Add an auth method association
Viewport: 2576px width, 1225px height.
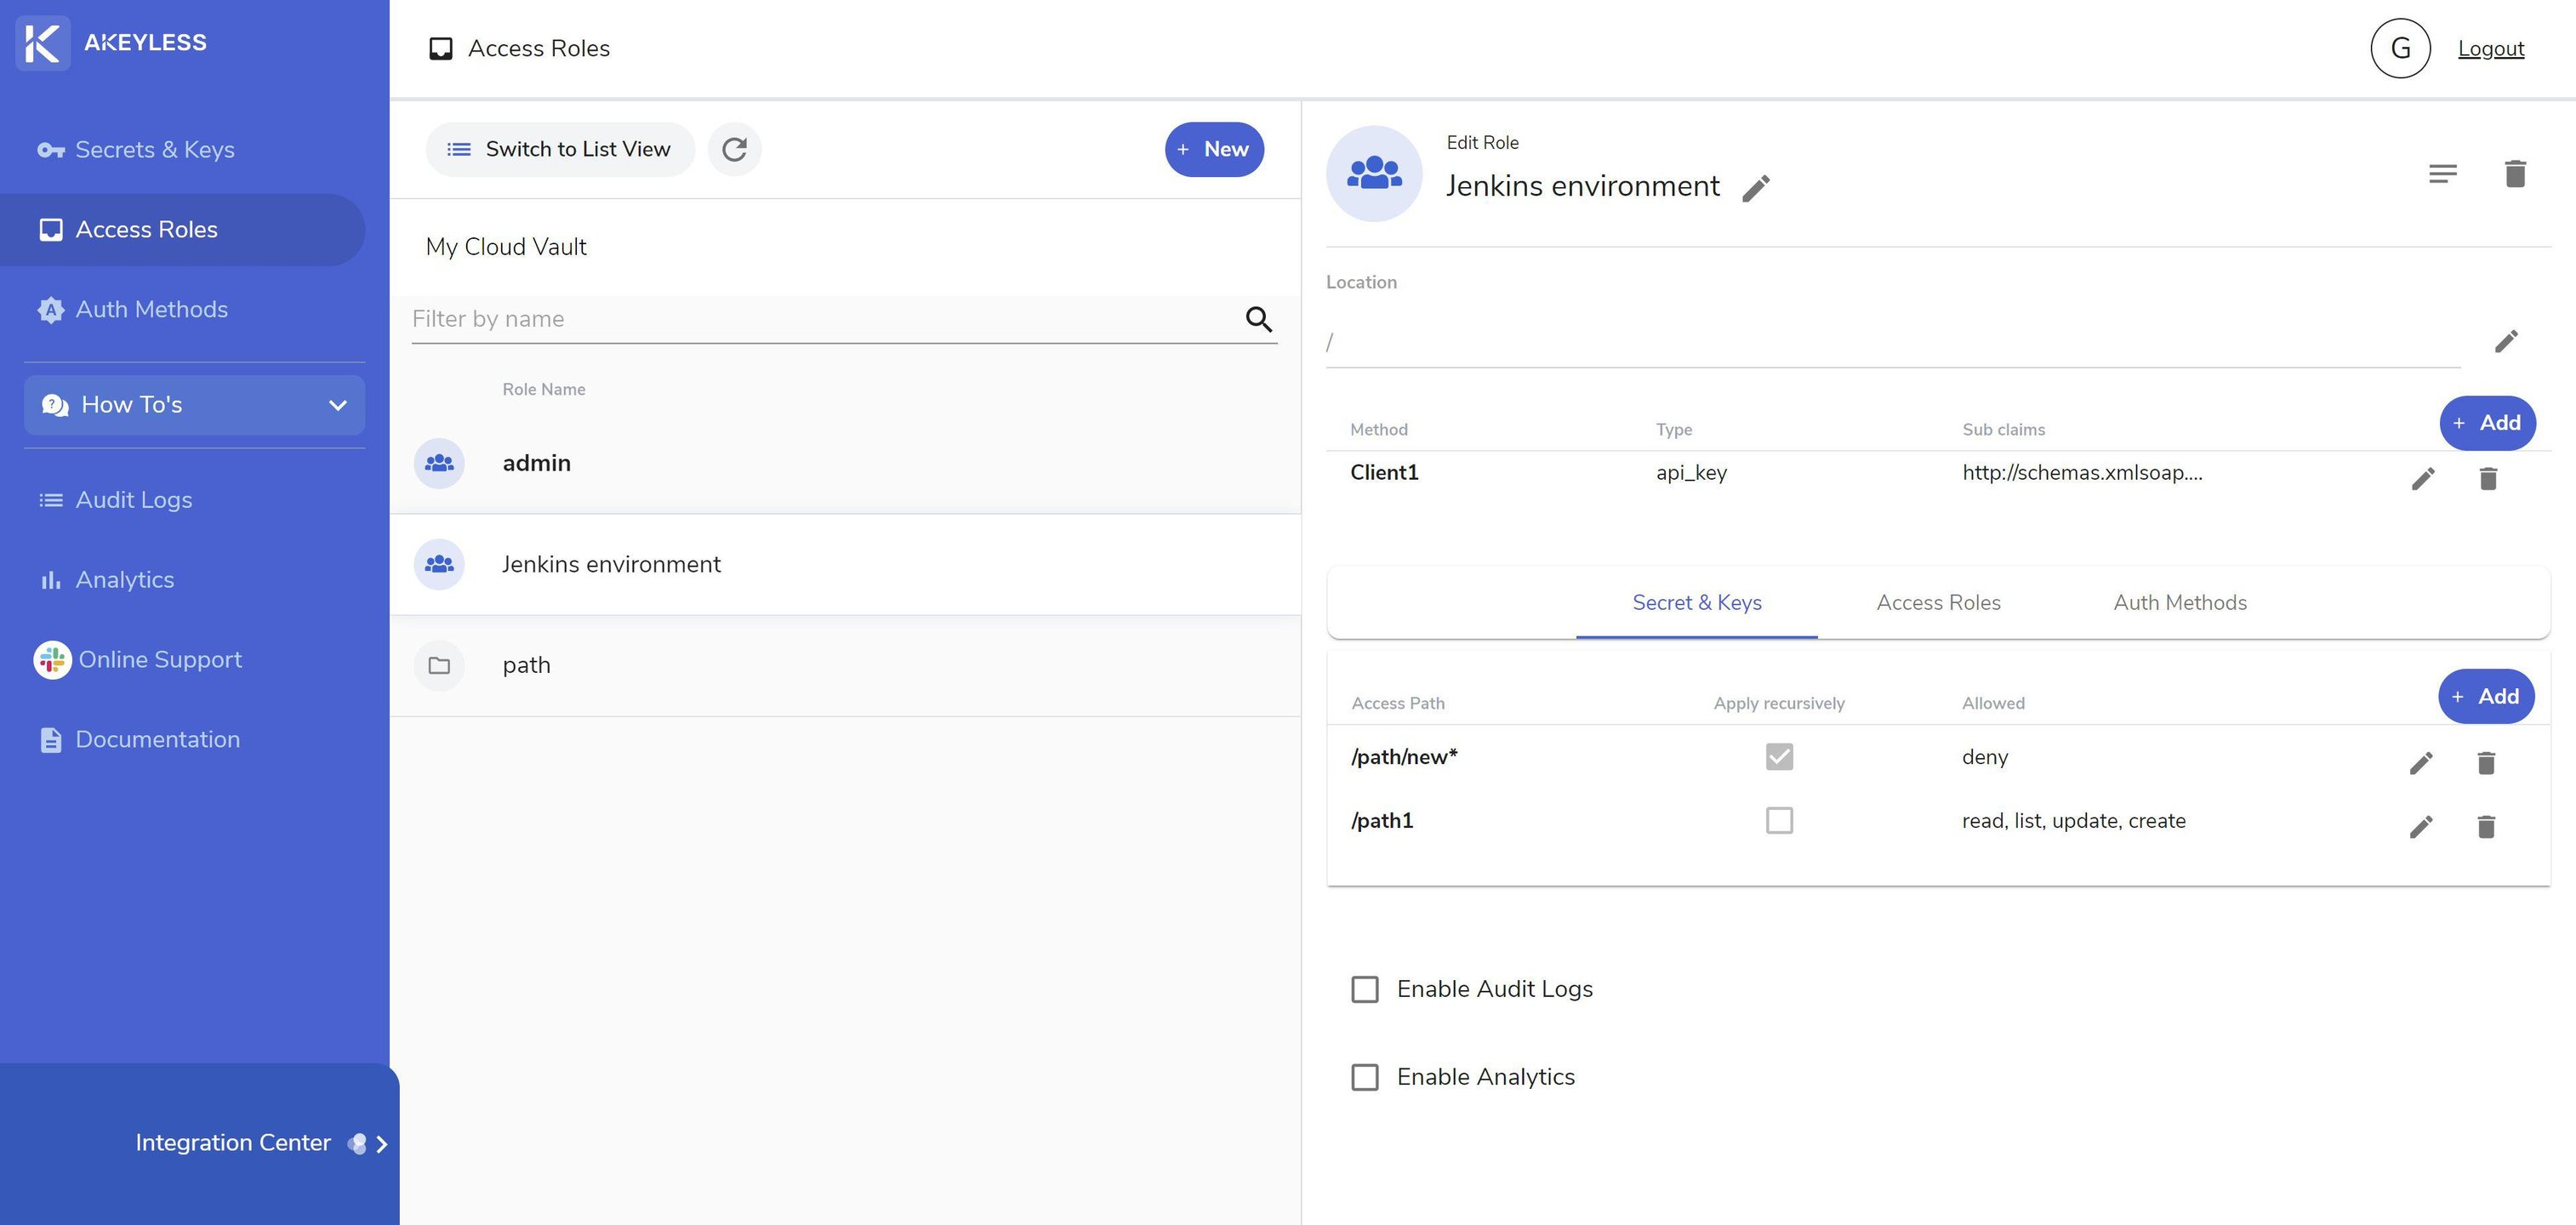click(2487, 423)
